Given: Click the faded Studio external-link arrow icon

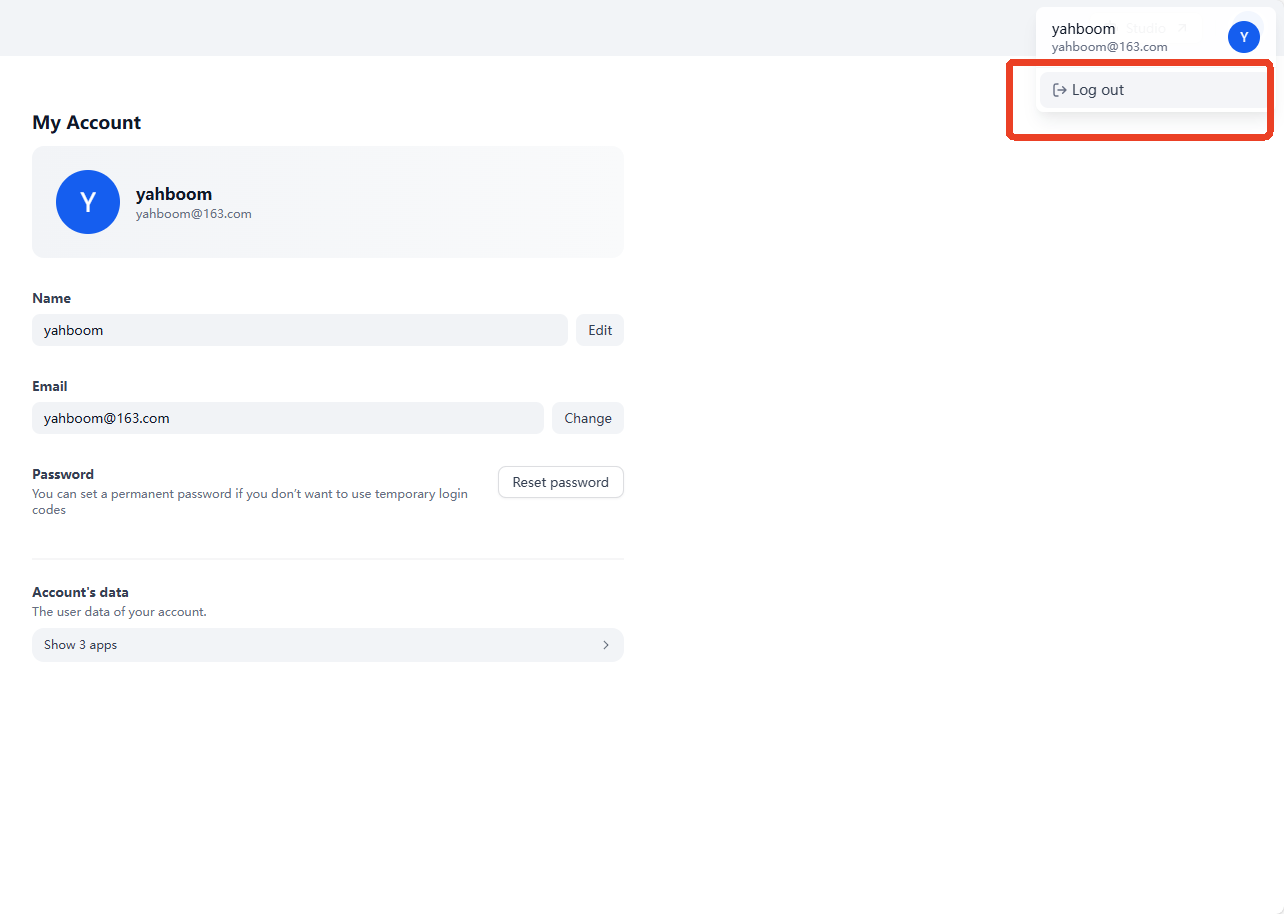Looking at the screenshot, I should click(1181, 28).
